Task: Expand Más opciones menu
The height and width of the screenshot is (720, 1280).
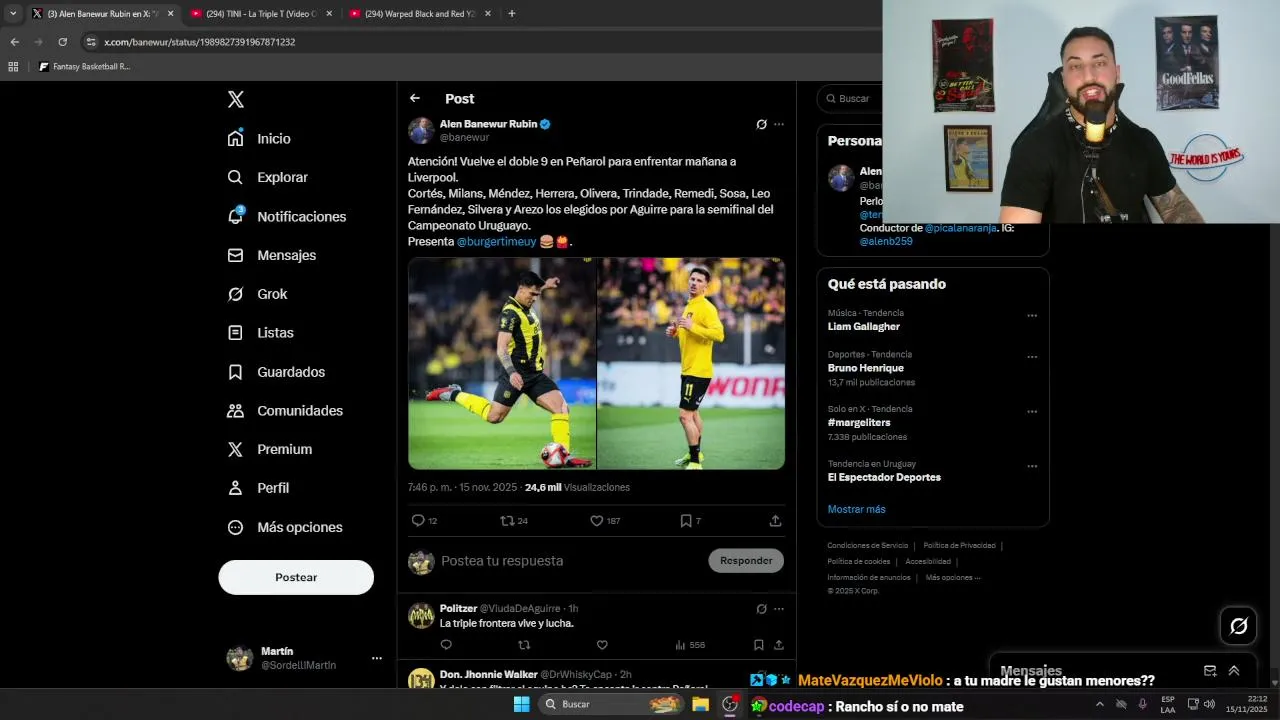Action: [x=285, y=527]
